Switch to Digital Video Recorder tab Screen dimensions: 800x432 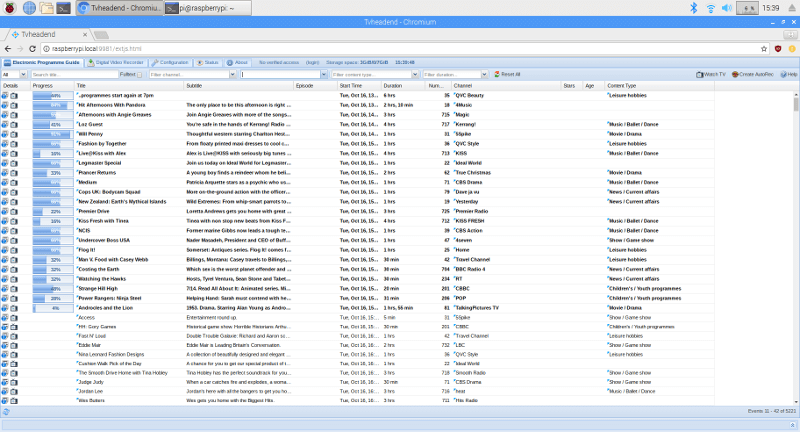(116, 63)
